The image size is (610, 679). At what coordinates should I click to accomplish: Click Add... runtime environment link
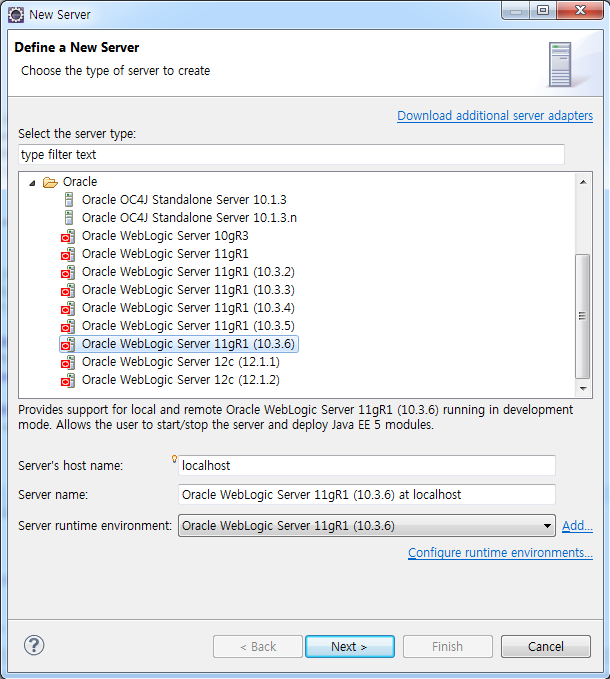coord(577,526)
